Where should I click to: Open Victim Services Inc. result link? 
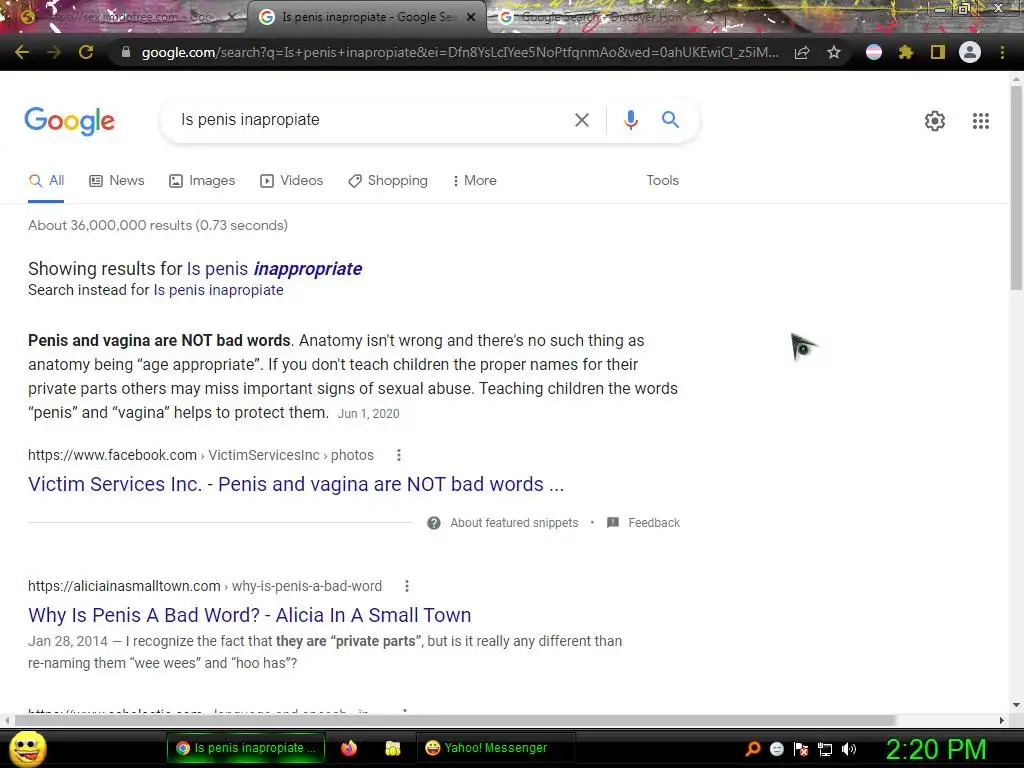point(296,484)
